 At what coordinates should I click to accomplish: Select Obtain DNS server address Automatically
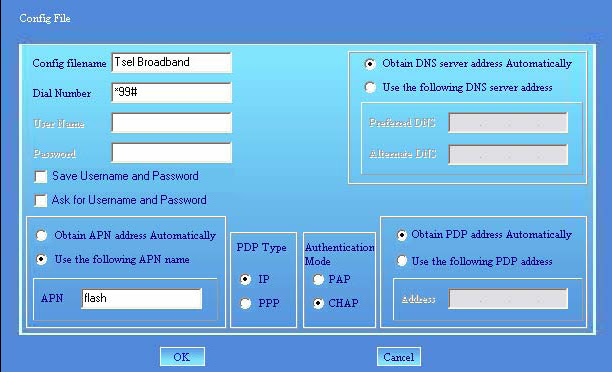[370, 64]
